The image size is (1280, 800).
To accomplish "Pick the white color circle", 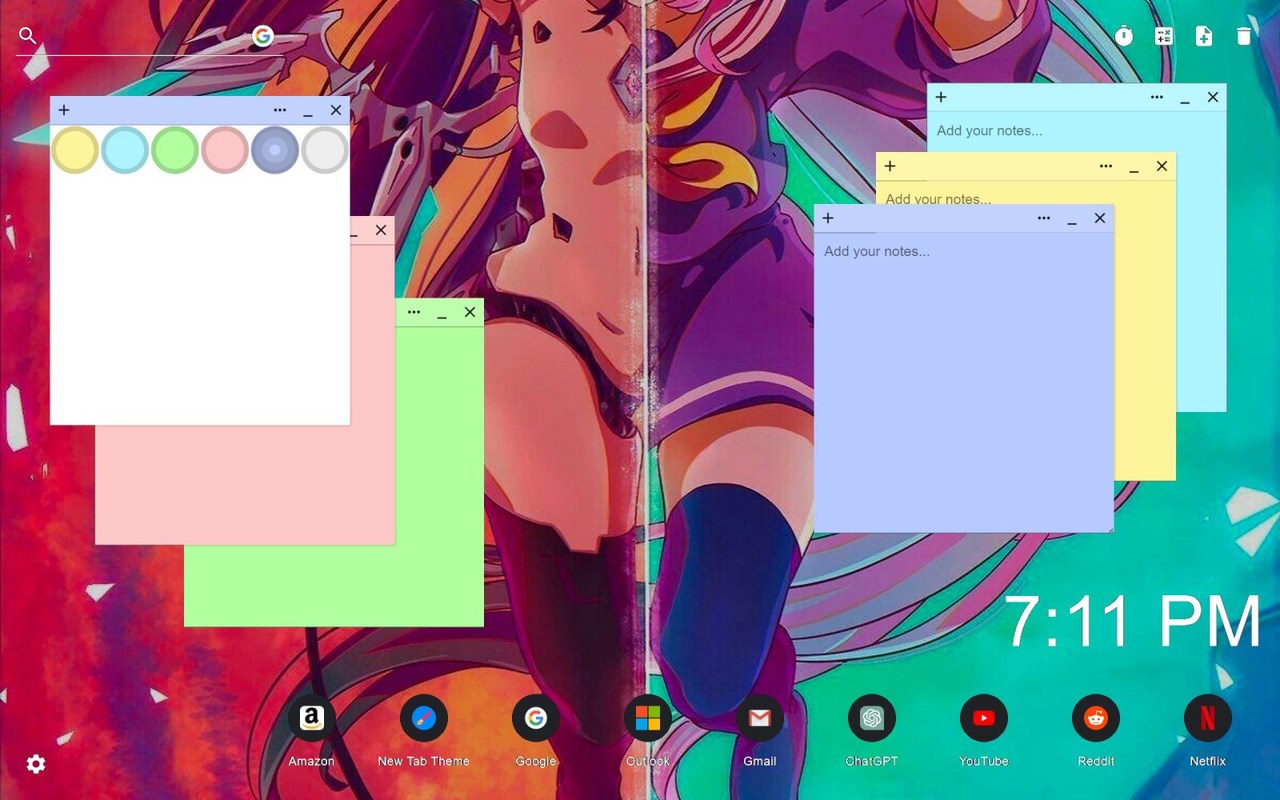I will click(325, 150).
